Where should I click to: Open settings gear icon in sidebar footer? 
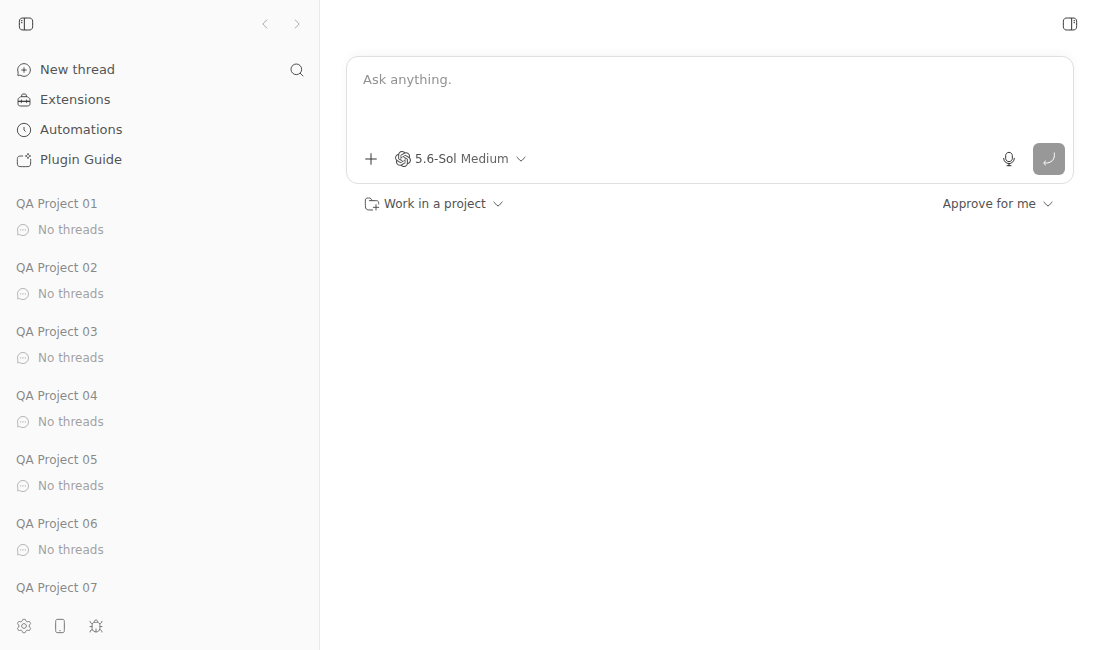[24, 626]
